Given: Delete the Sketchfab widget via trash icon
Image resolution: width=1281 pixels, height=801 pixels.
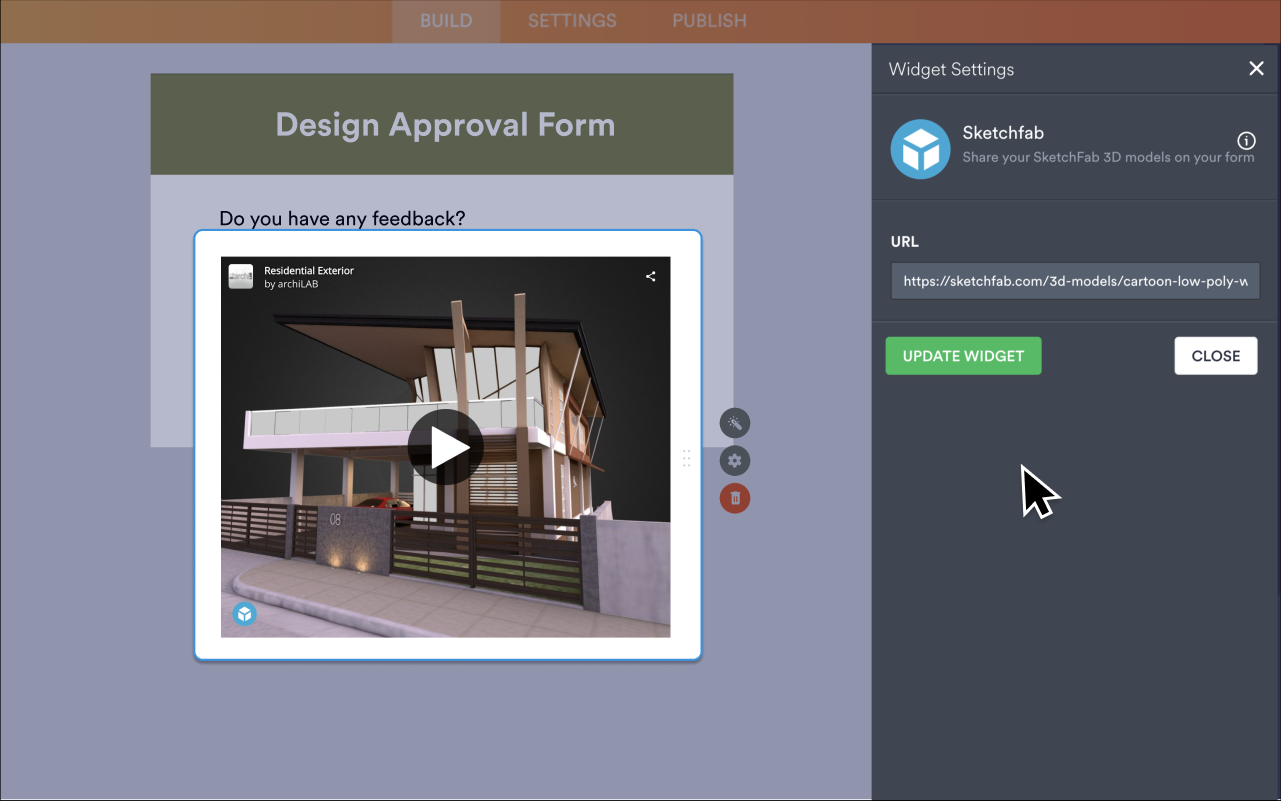Looking at the screenshot, I should [x=735, y=498].
